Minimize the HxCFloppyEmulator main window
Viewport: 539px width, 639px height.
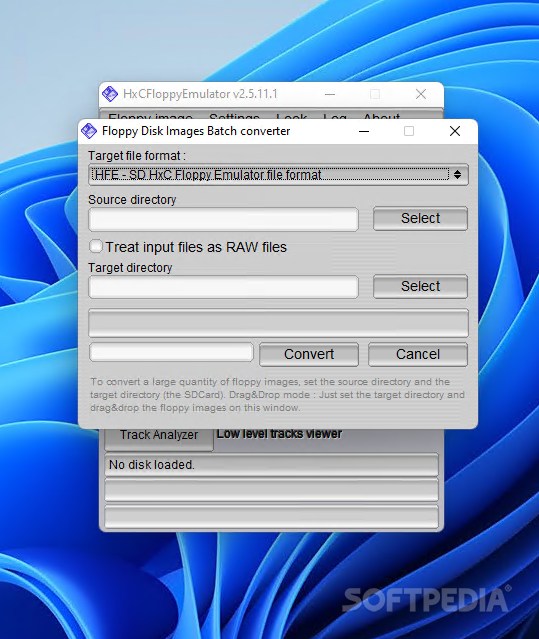tap(330, 94)
